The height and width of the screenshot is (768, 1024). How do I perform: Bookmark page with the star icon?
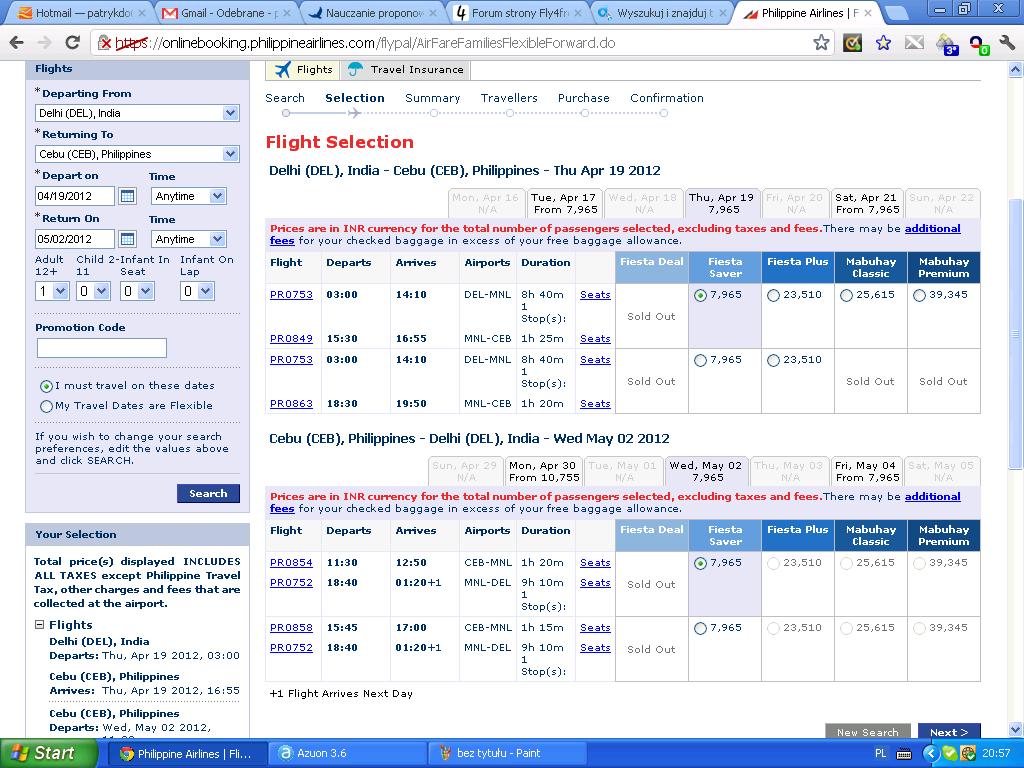click(821, 43)
